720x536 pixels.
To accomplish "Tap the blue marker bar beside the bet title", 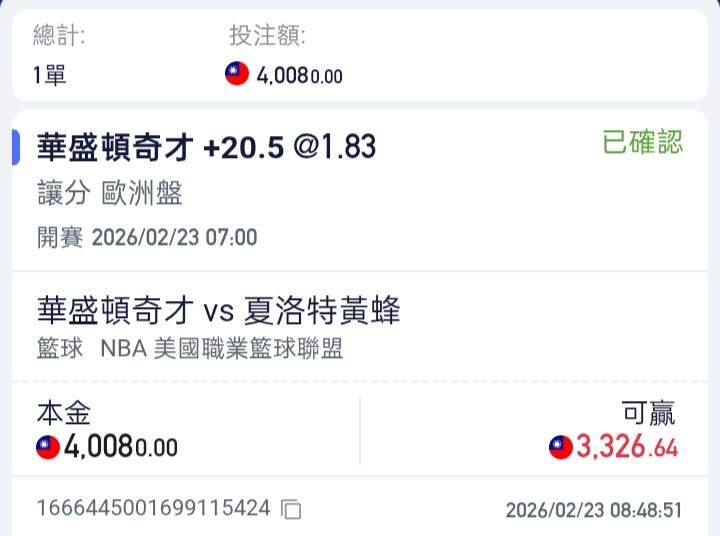I will click(x=16, y=147).
